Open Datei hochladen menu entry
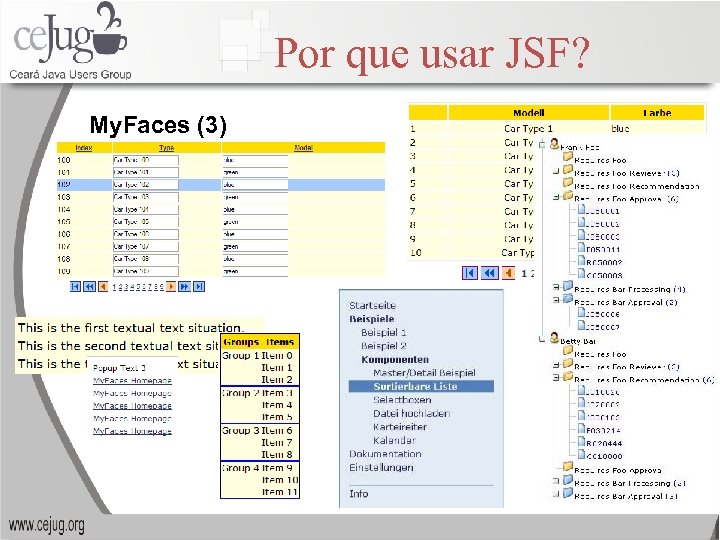 [x=411, y=413]
